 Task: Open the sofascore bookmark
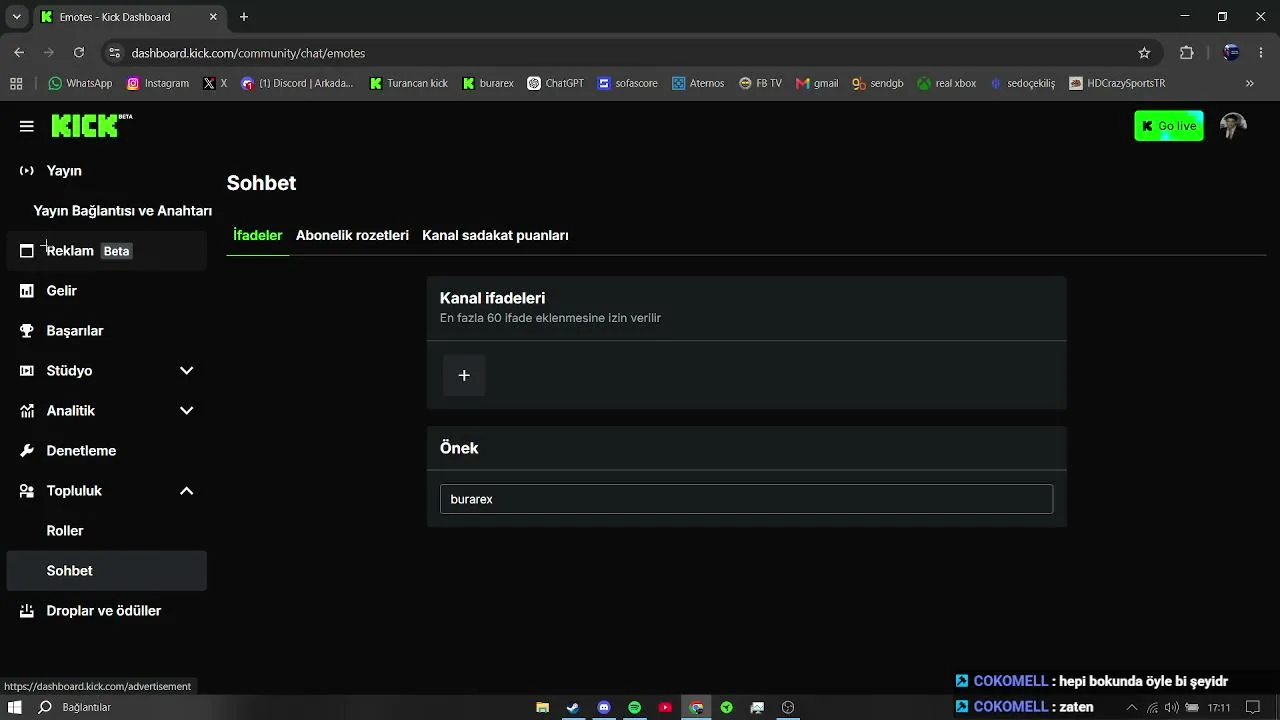coord(628,83)
